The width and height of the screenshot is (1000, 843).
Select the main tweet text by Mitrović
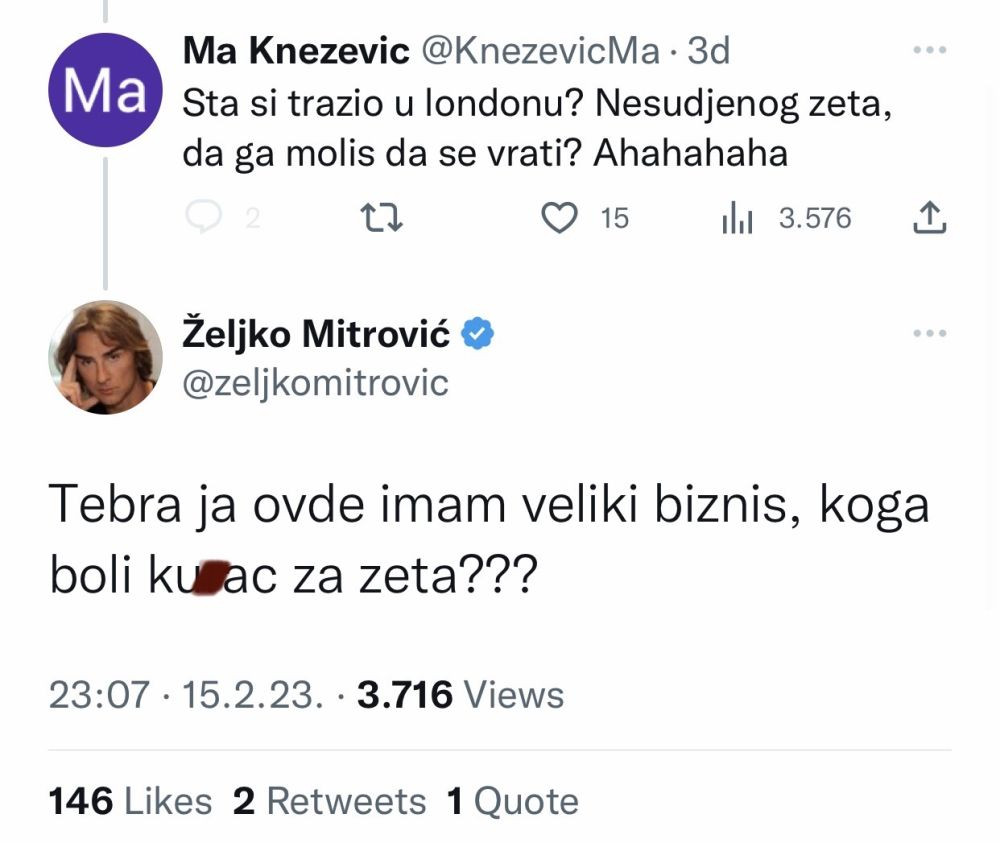point(488,540)
